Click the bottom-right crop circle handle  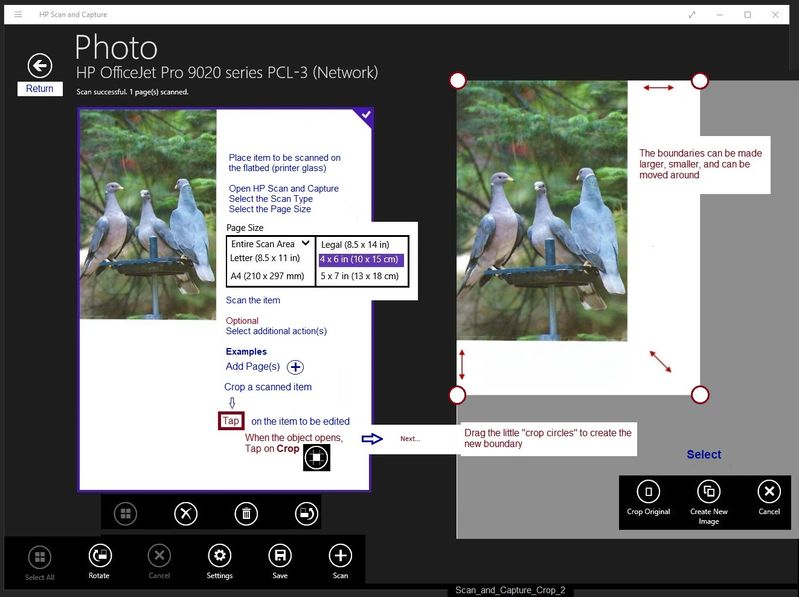(x=700, y=395)
